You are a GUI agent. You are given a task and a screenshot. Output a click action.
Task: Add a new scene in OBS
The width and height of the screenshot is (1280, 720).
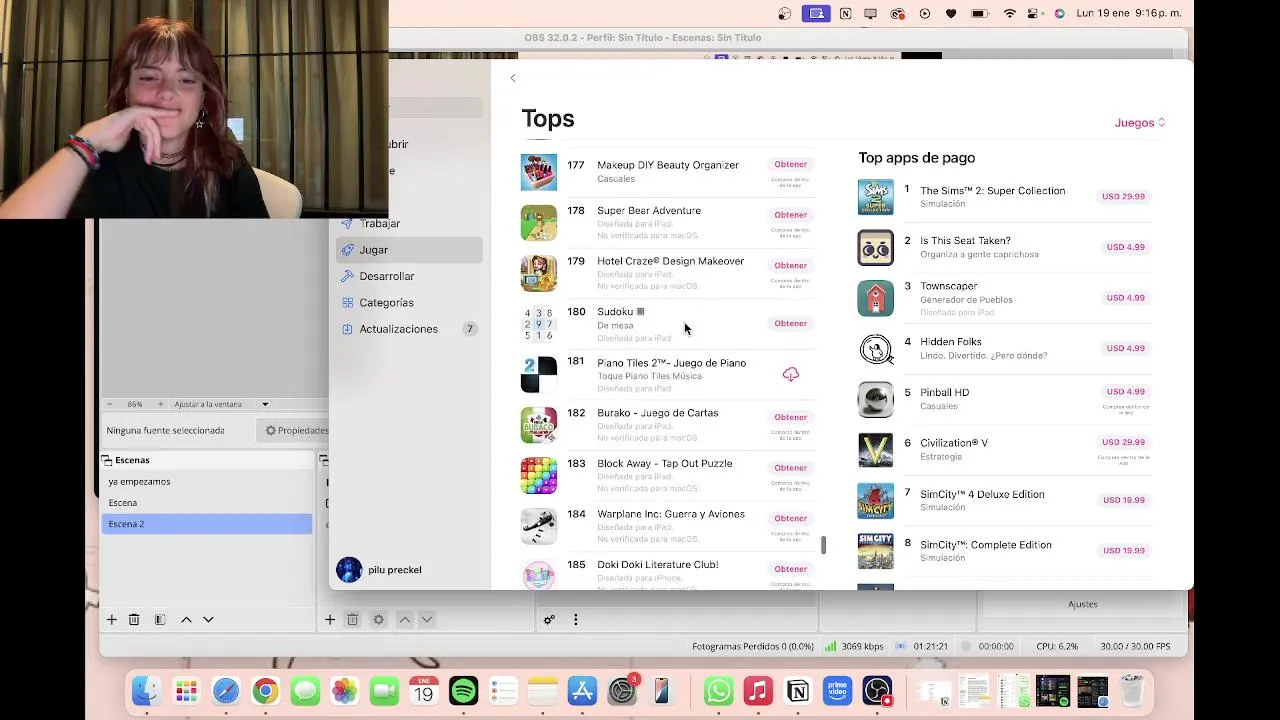pos(112,620)
